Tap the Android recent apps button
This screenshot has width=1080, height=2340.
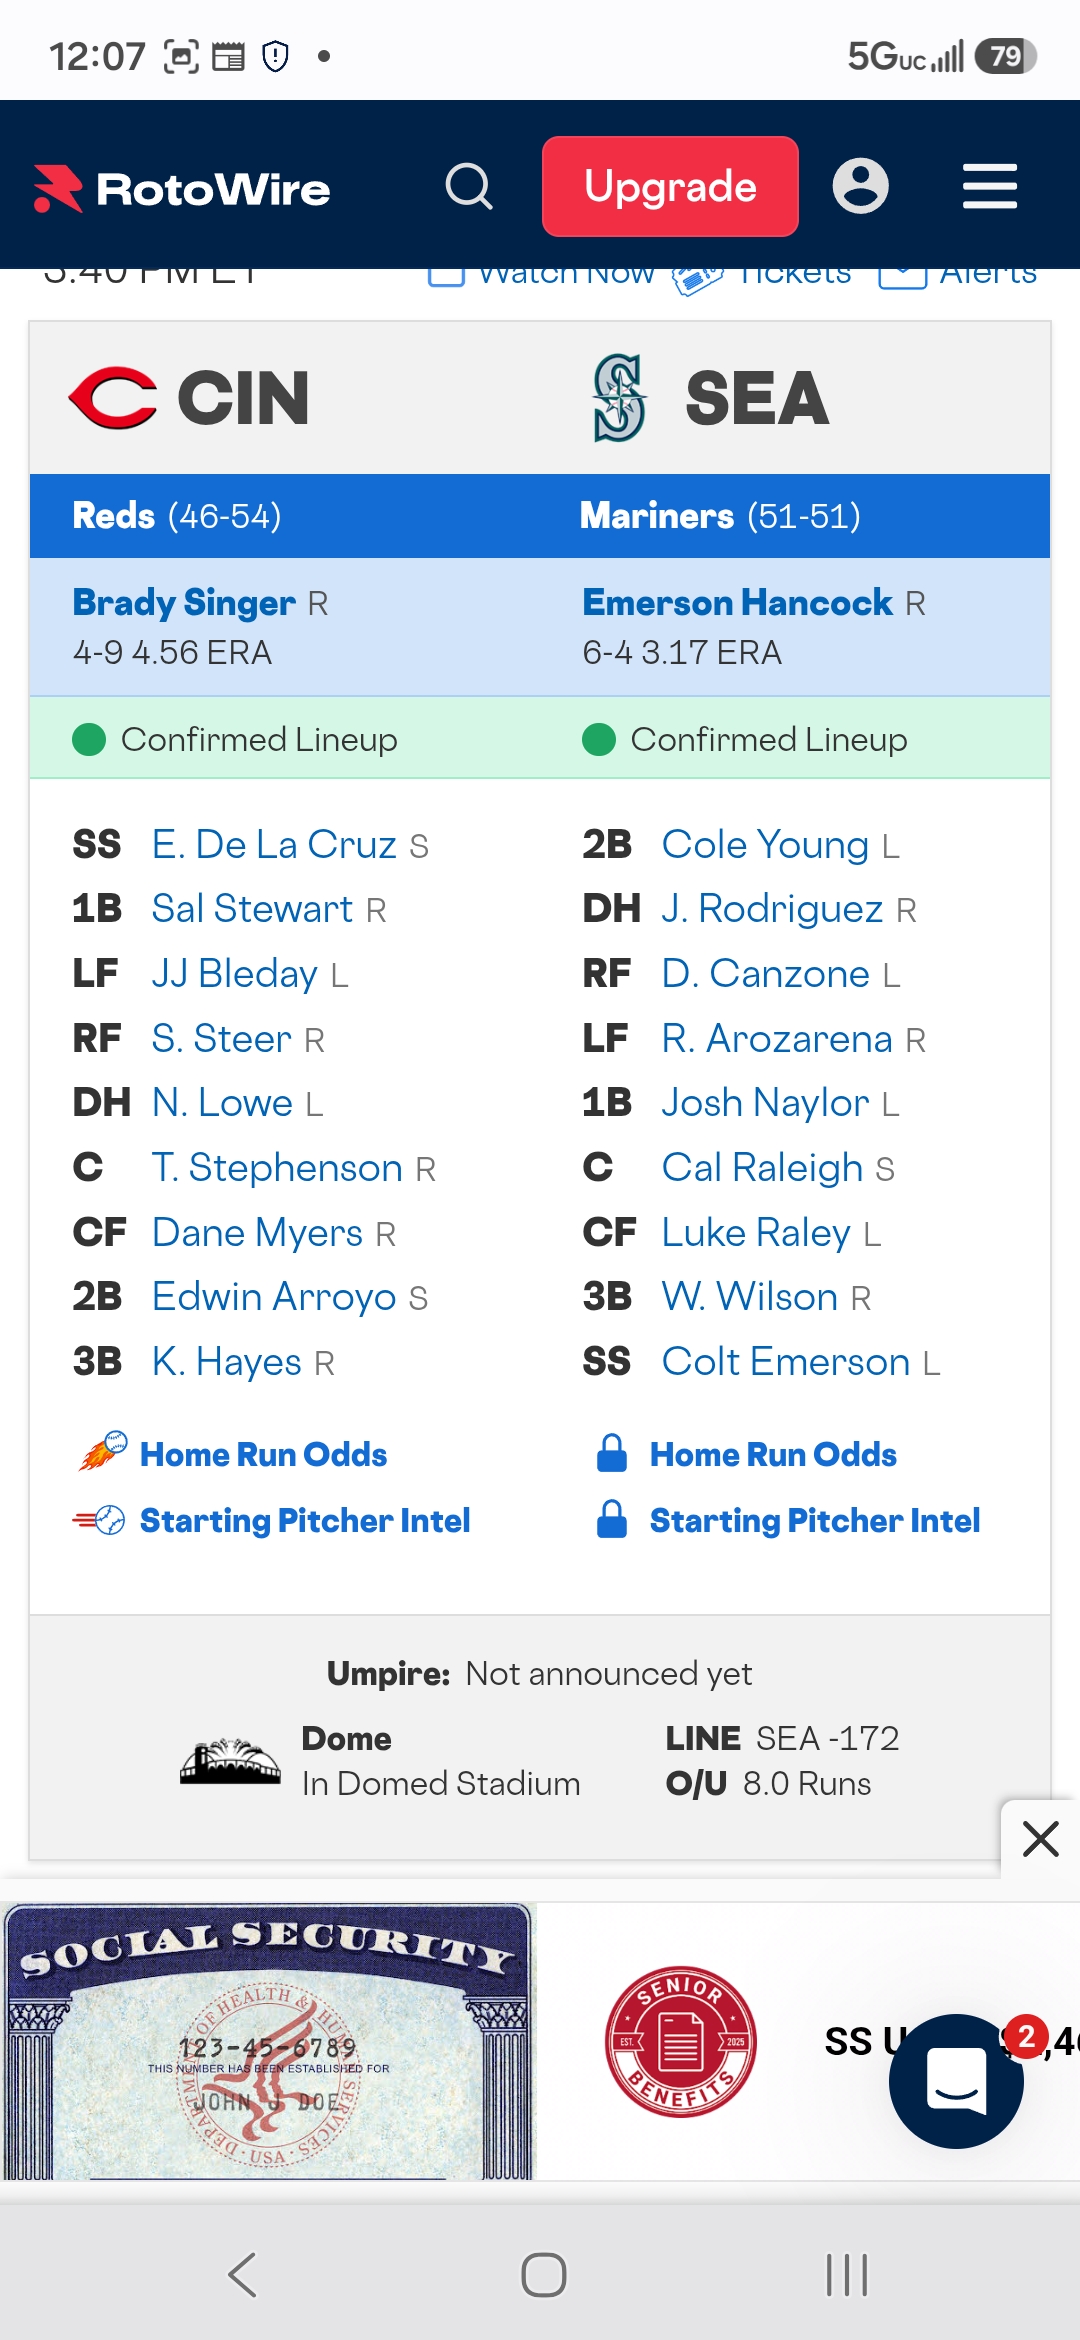[x=846, y=2275]
